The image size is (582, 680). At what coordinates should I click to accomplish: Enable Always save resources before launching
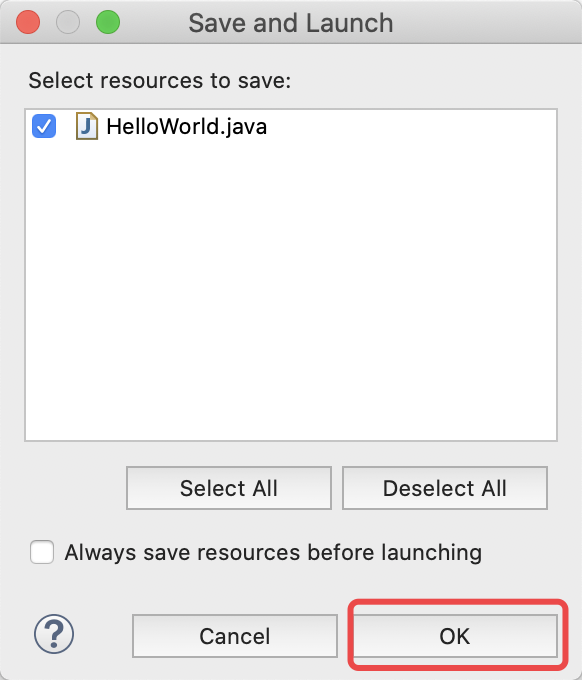[x=42, y=552]
